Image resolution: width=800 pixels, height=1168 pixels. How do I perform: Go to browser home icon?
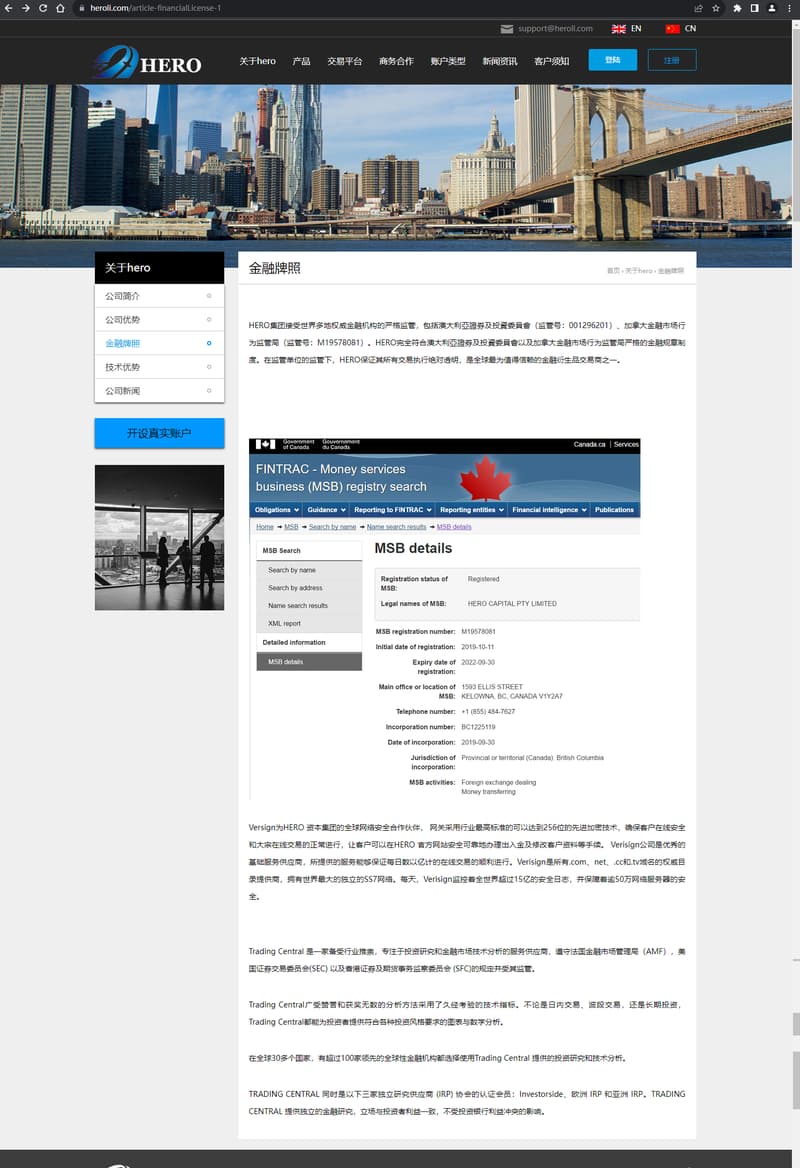[x=60, y=8]
